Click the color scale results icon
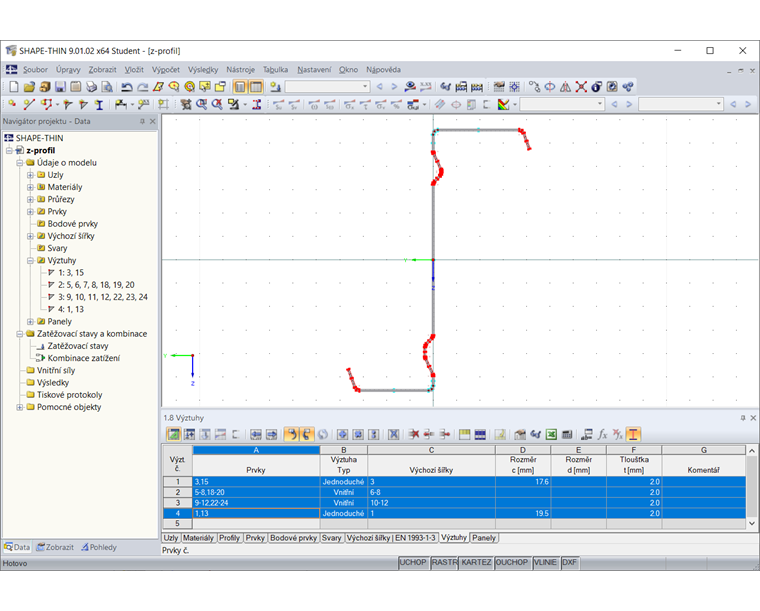The height and width of the screenshot is (611, 760). (x=504, y=104)
